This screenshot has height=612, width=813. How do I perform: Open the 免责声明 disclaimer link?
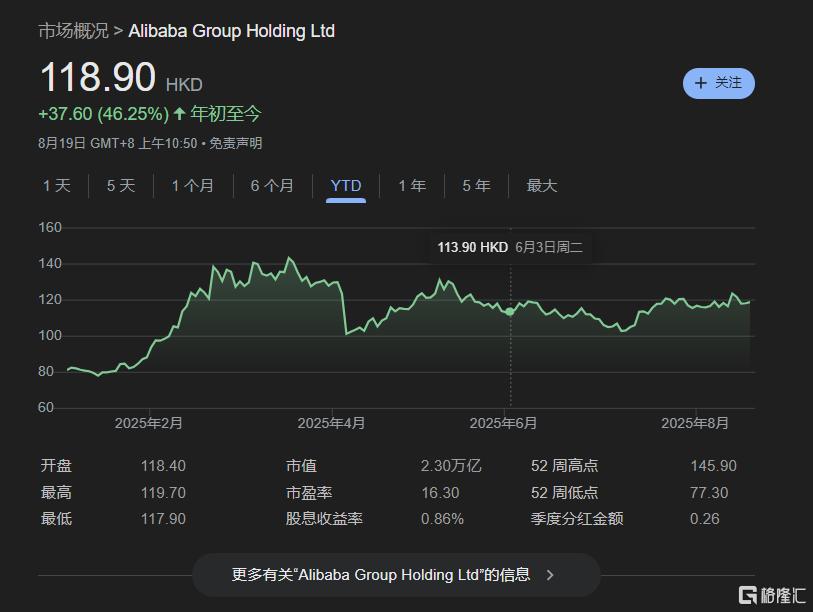[x=236, y=143]
